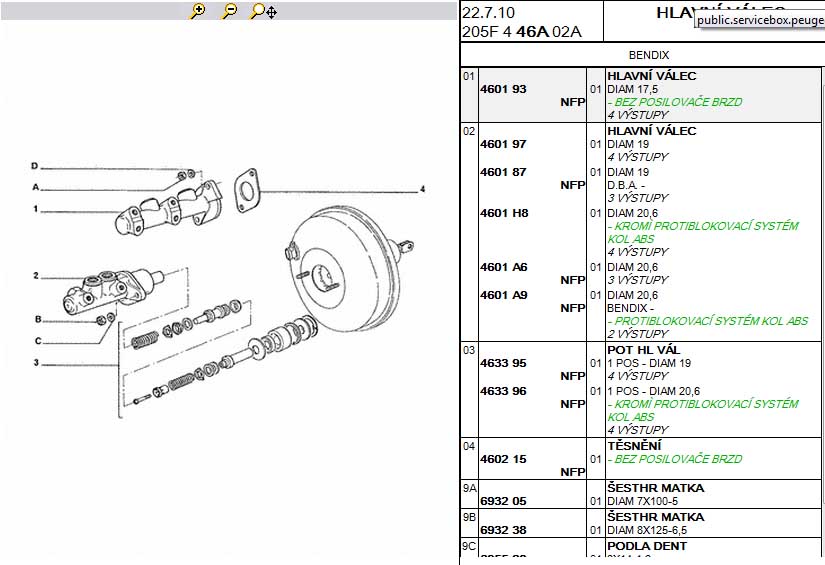Click the green text BEZ POSILOVAČE BRZD in row 04
The height and width of the screenshot is (565, 825).
675,459
